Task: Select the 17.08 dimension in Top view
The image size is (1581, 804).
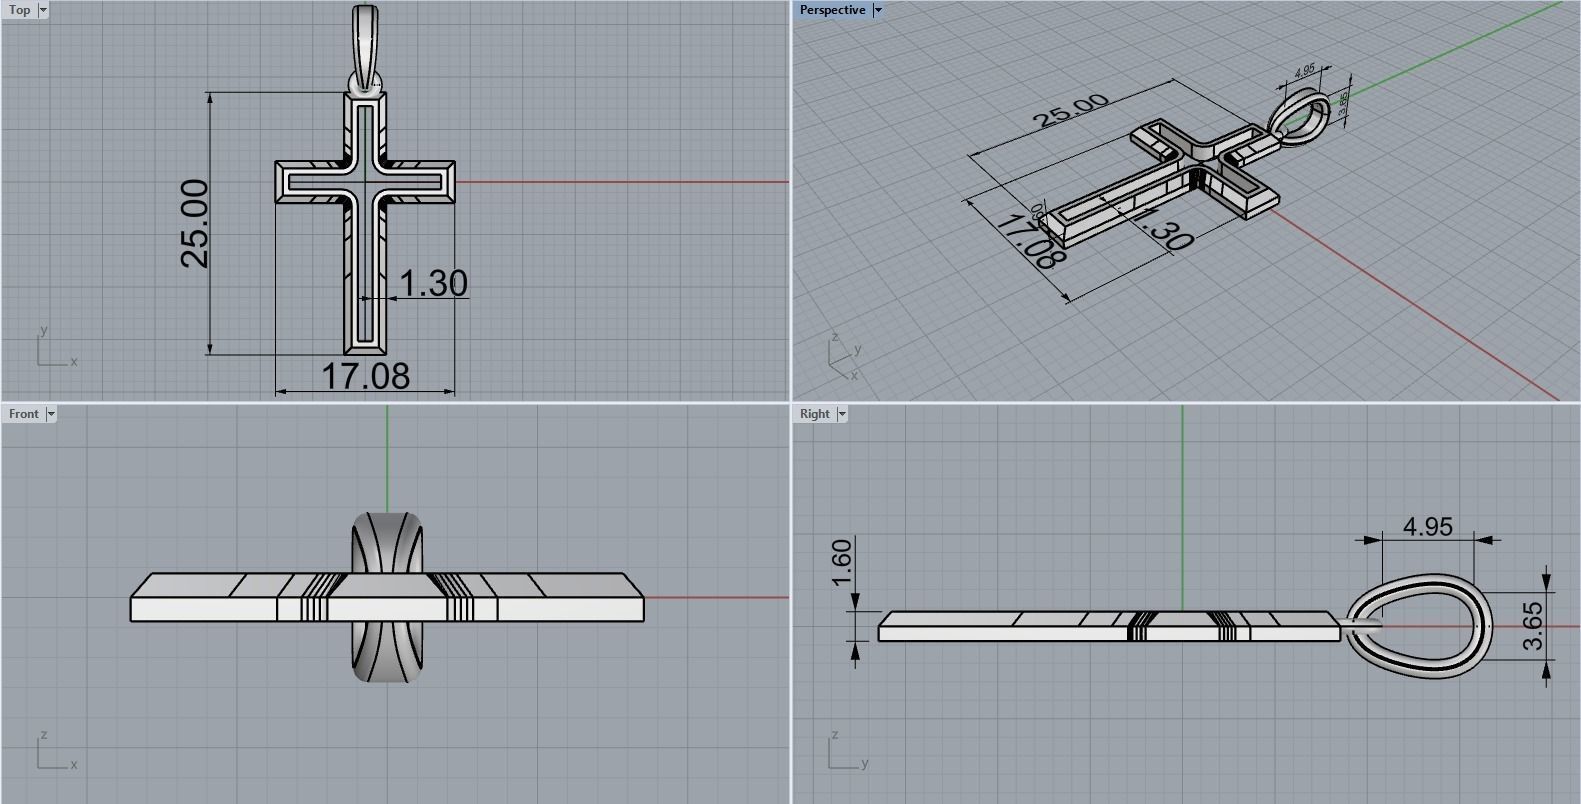Action: [x=365, y=376]
